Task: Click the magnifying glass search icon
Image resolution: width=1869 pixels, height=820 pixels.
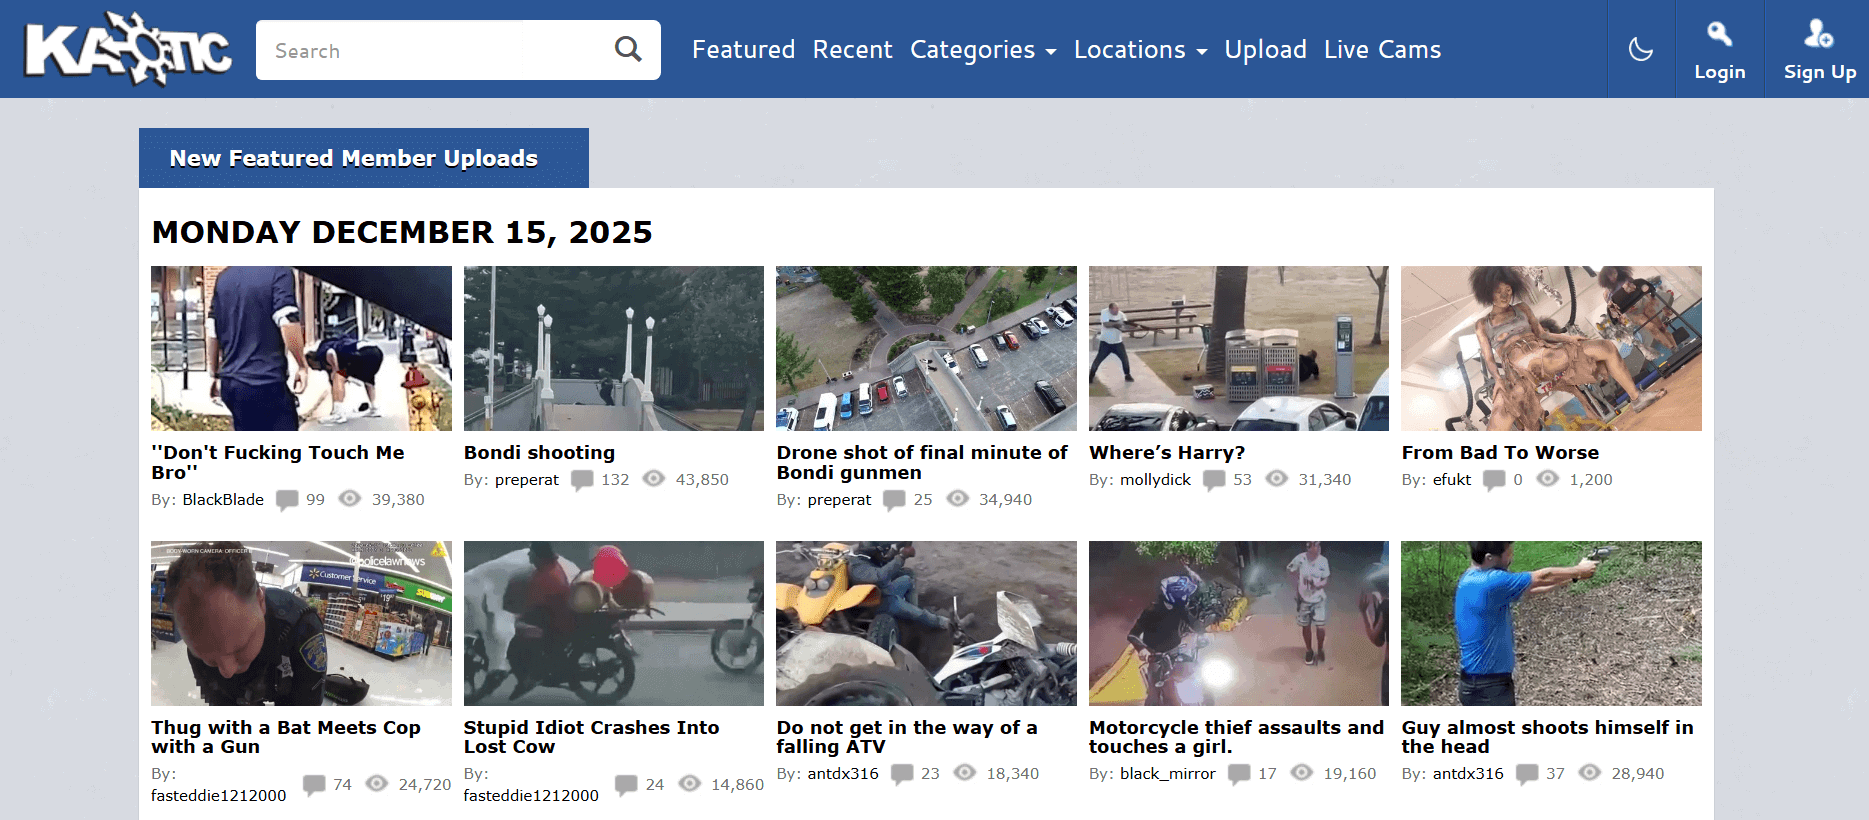Action: coord(628,49)
